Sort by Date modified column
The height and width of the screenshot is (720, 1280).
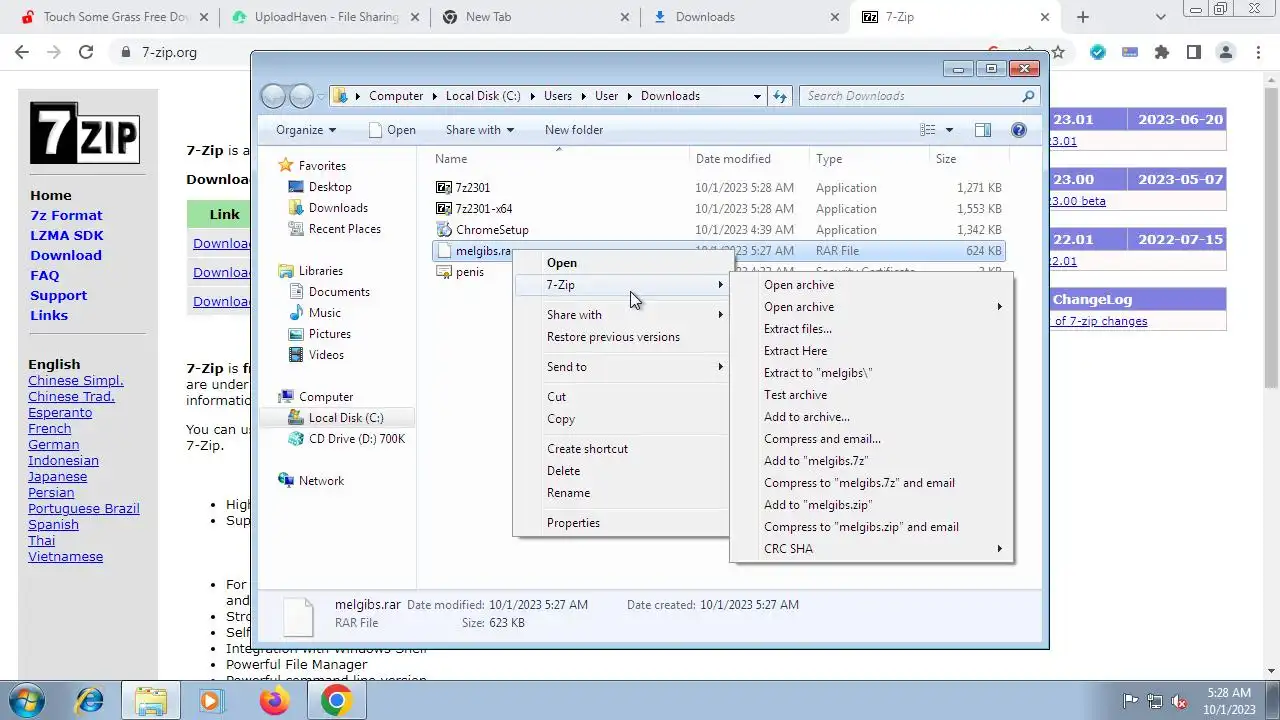click(x=733, y=159)
